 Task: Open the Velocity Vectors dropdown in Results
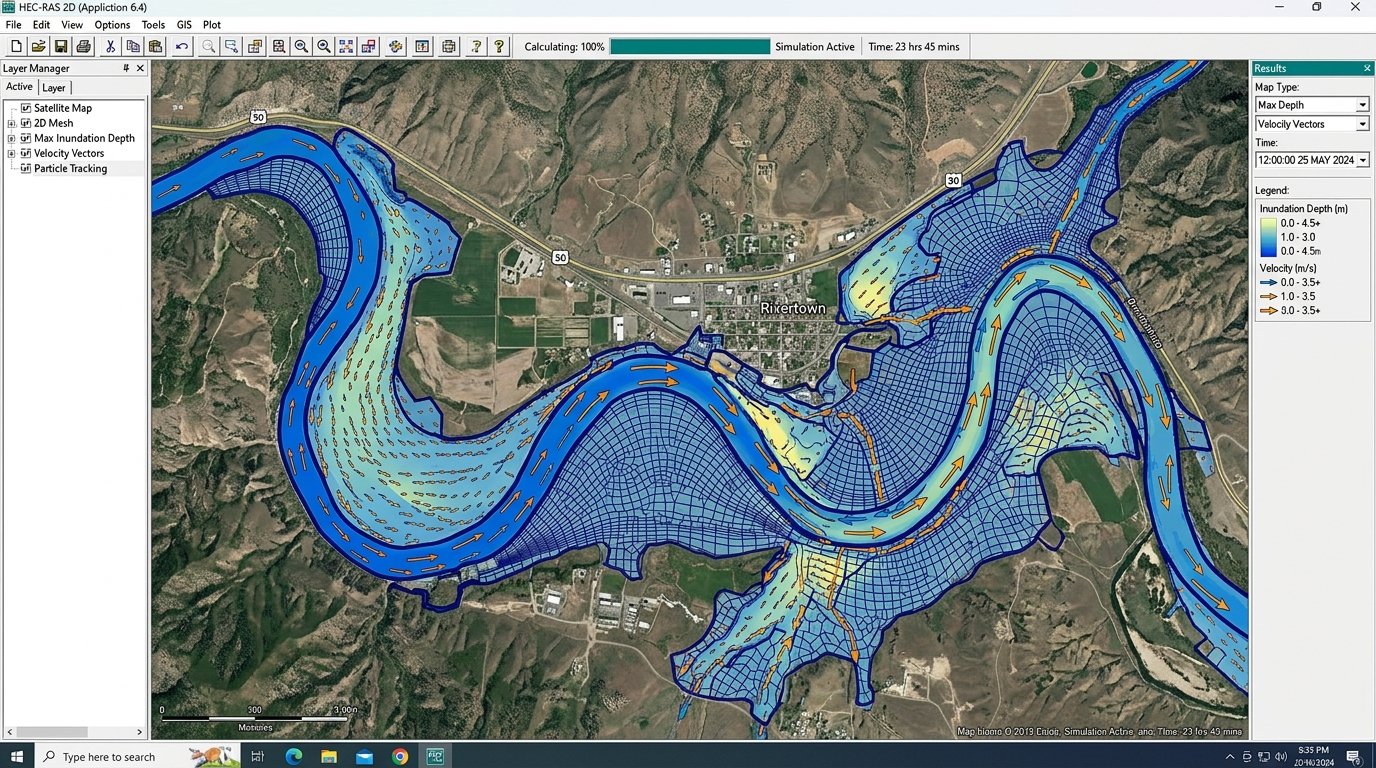coord(1362,124)
